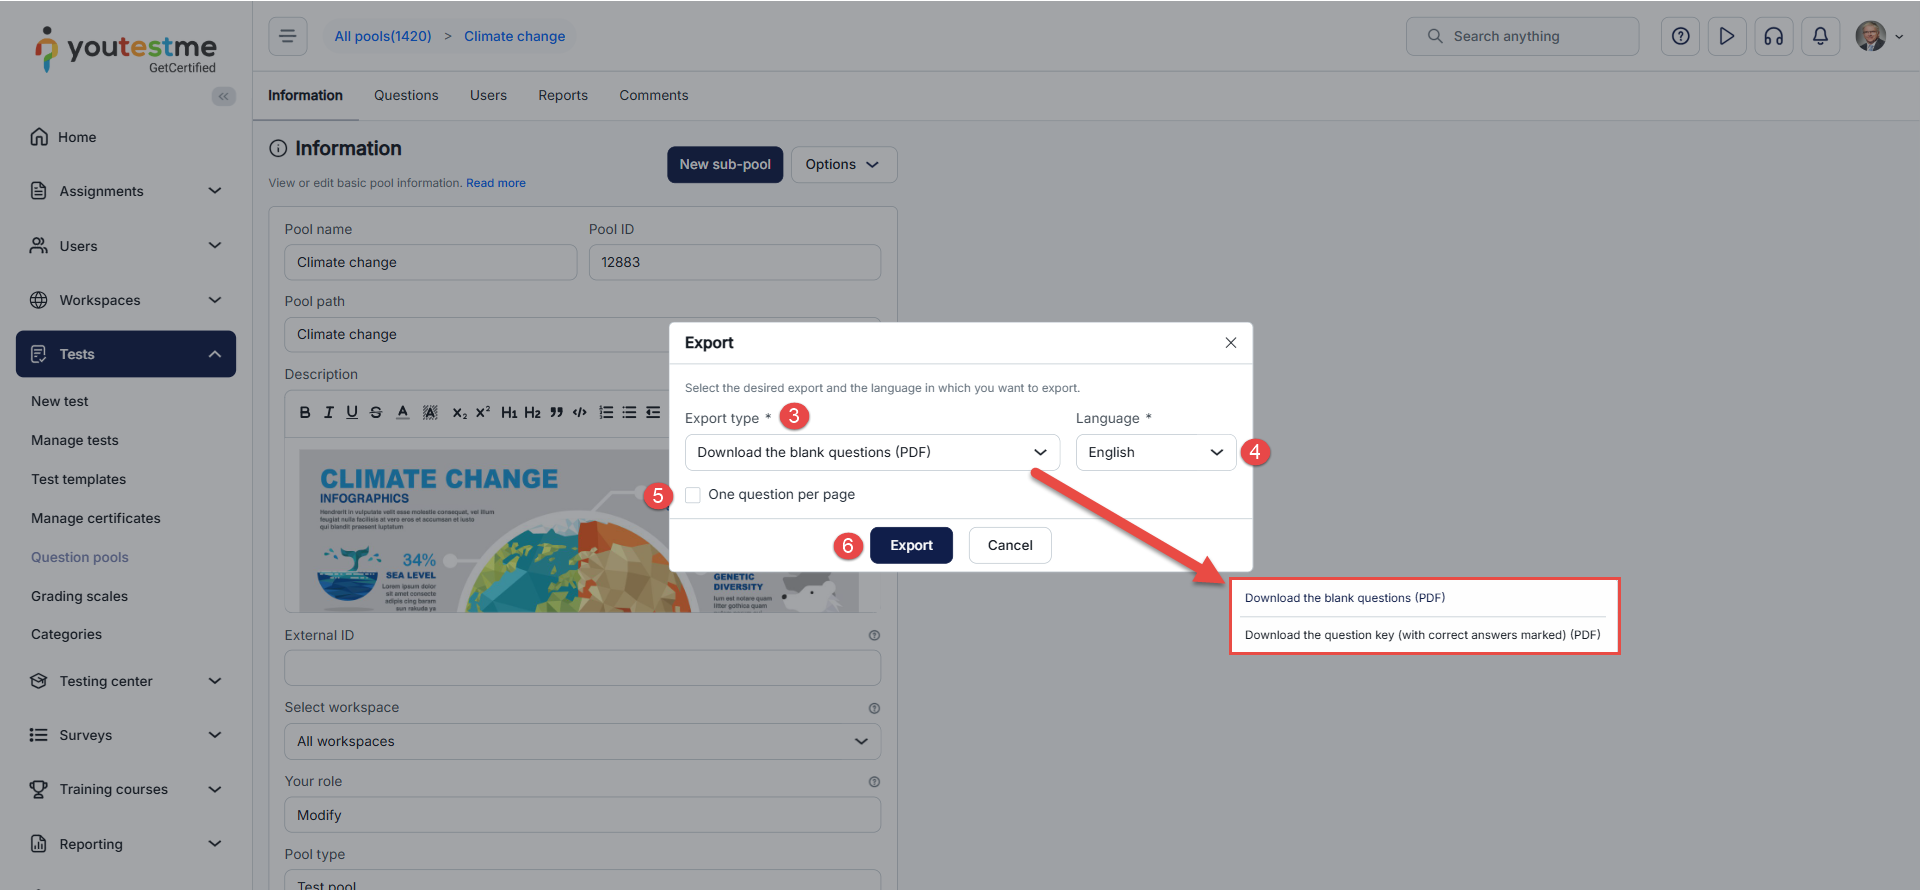The width and height of the screenshot is (1920, 890).
Task: Open the Language dropdown
Action: 1155,453
